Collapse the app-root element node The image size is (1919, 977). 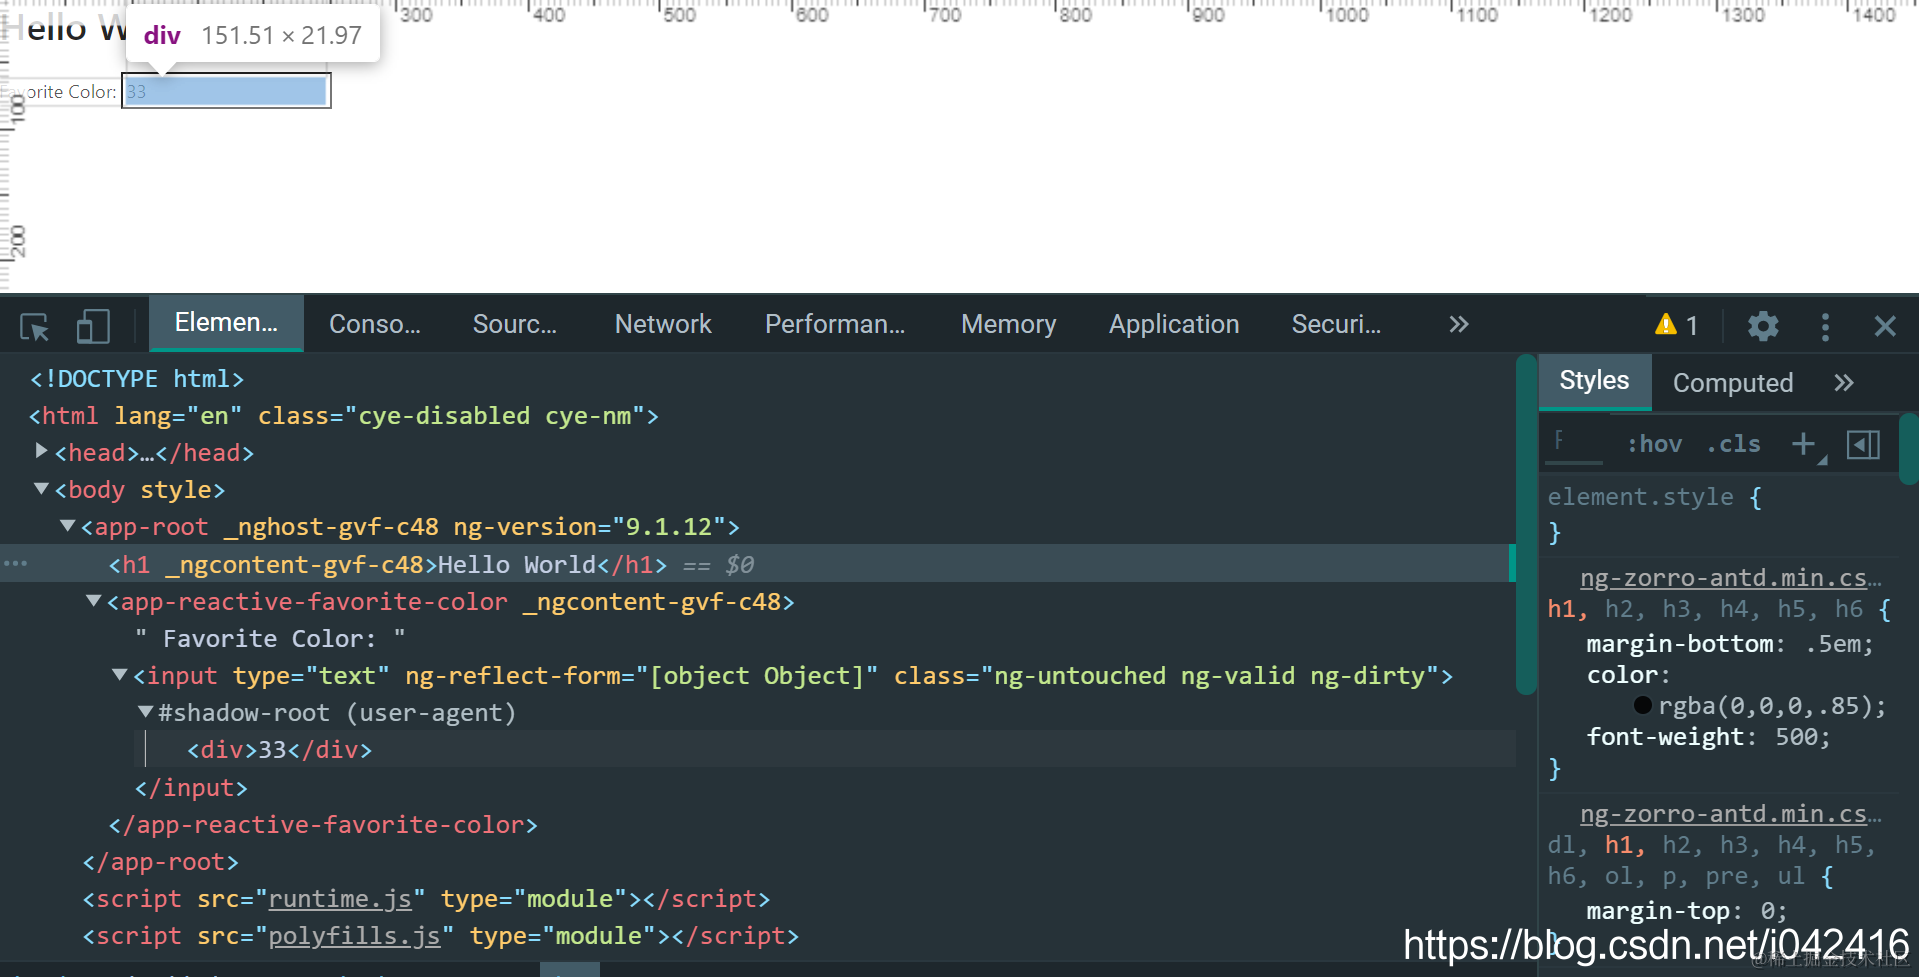point(68,526)
